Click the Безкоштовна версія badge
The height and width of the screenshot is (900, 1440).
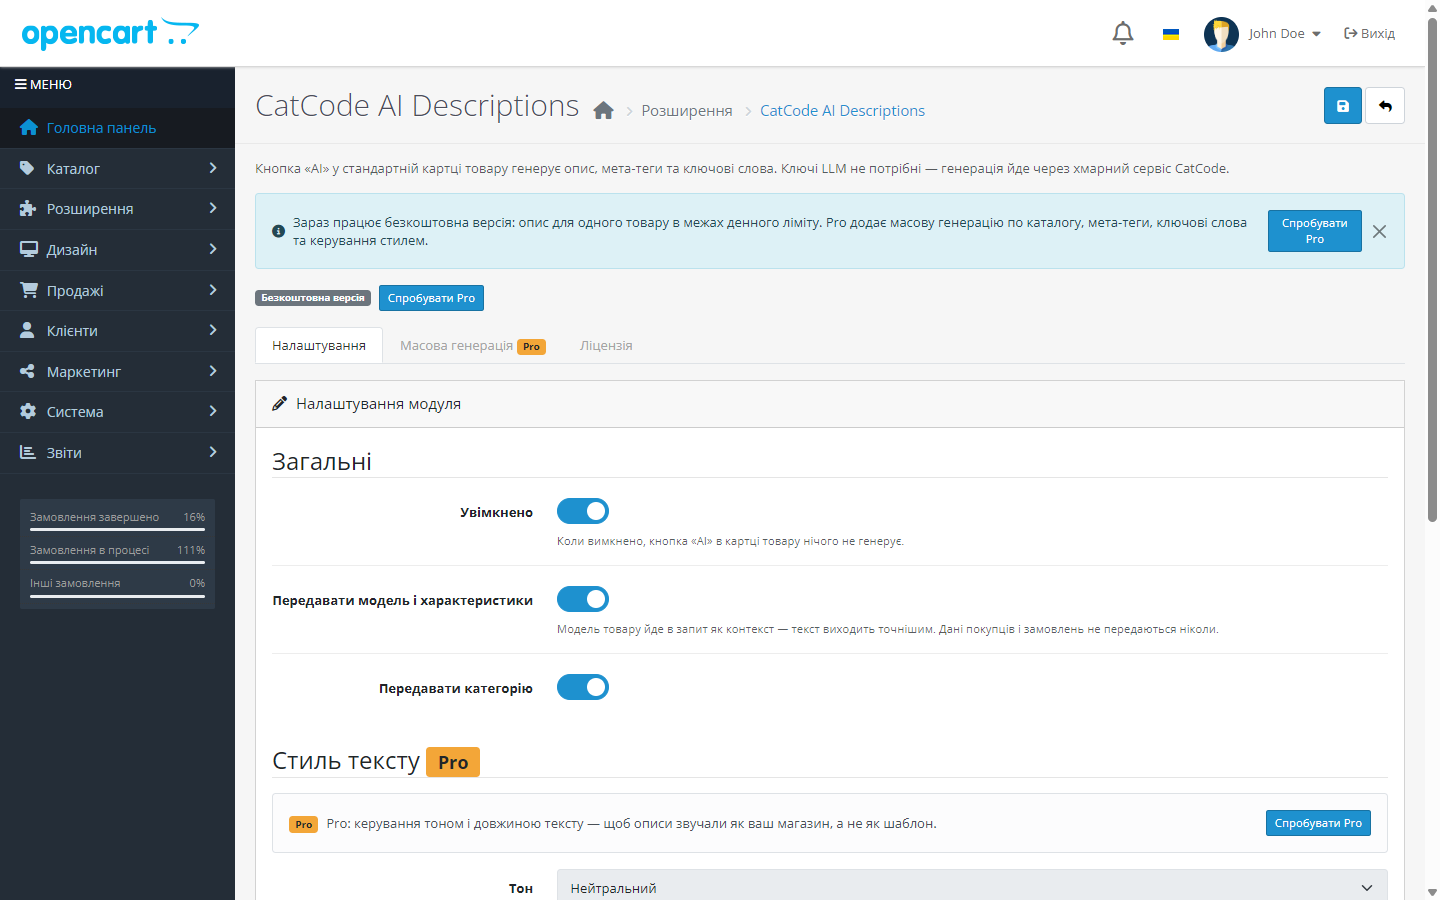[x=313, y=298]
